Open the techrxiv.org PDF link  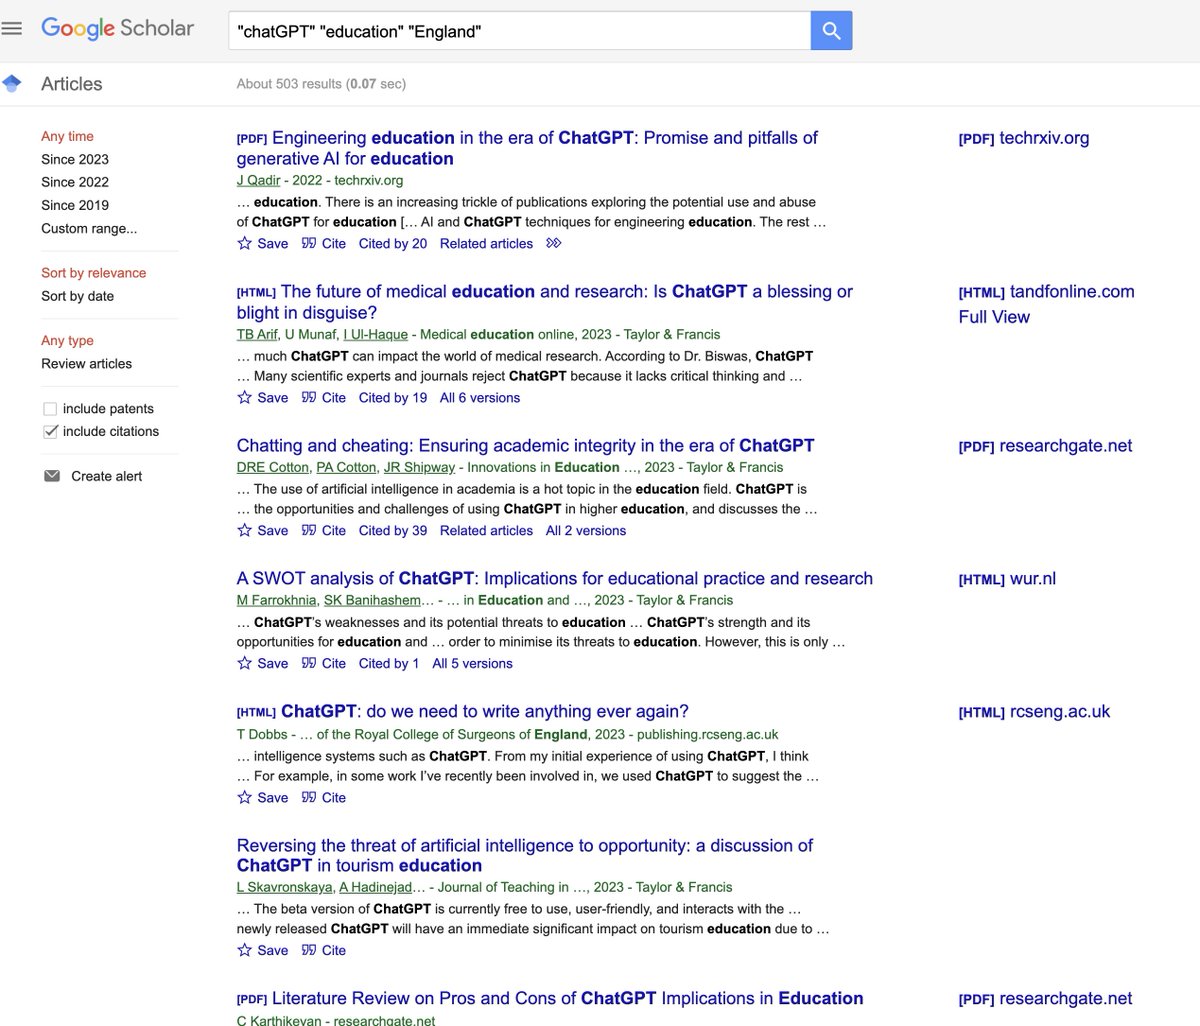[1024, 138]
